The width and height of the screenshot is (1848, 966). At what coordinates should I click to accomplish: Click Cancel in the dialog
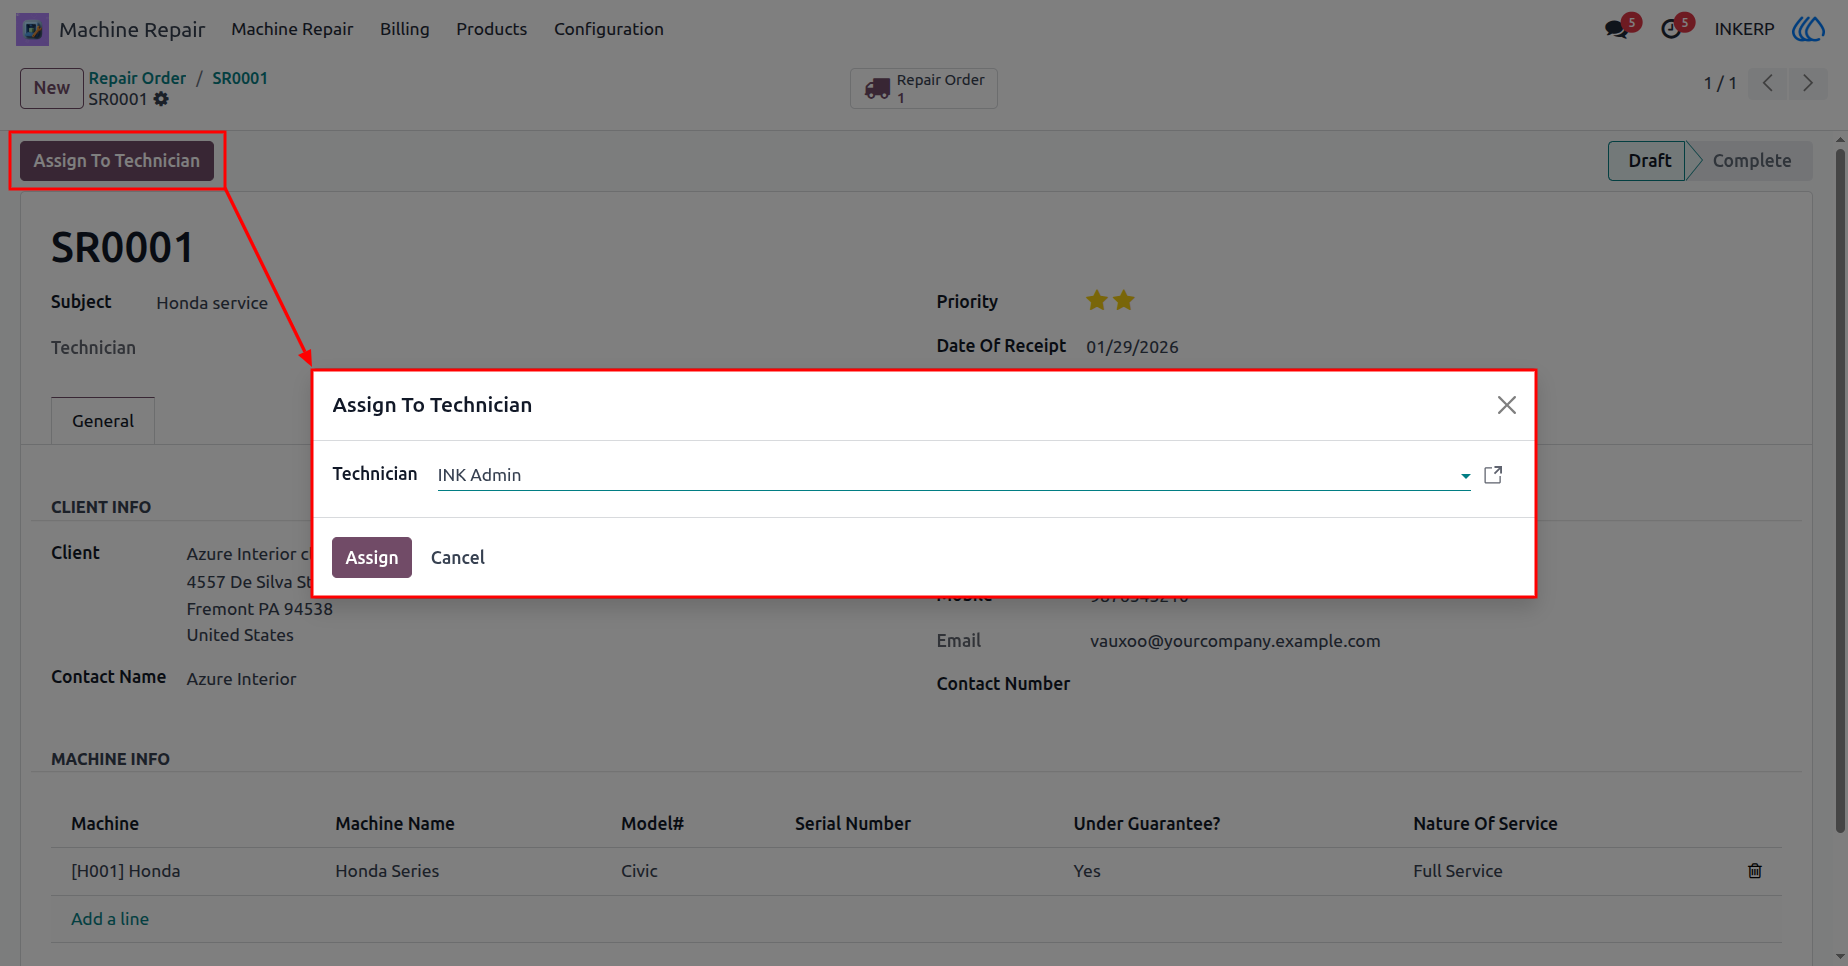click(x=458, y=558)
